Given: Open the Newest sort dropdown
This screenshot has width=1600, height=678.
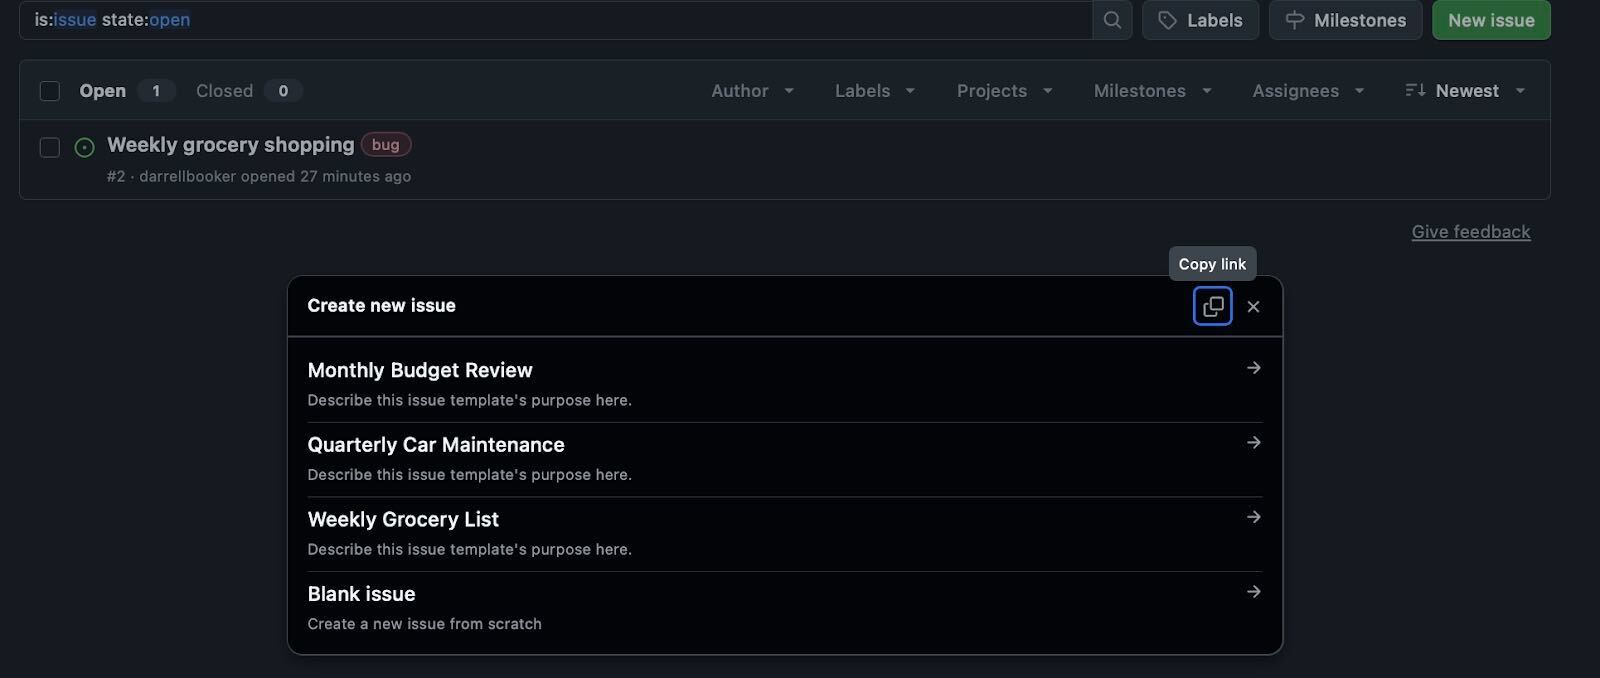Looking at the screenshot, I should 1466,91.
